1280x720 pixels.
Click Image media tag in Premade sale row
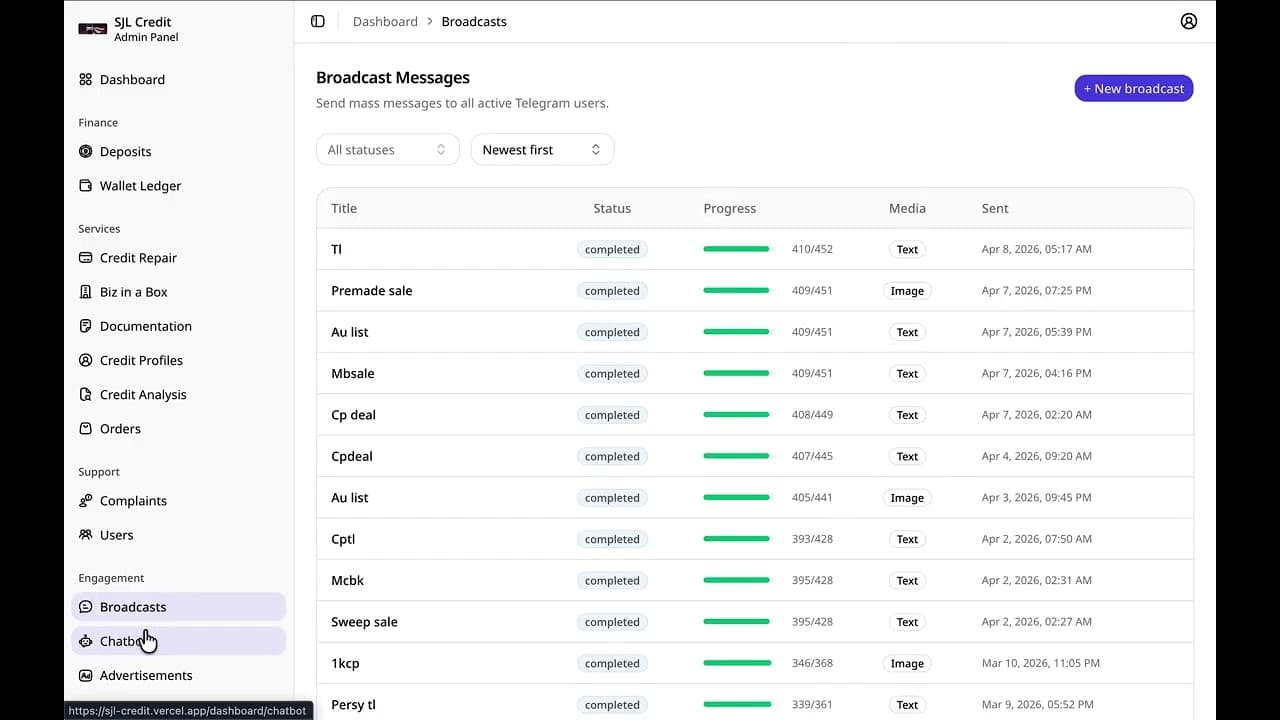pyautogui.click(x=907, y=290)
